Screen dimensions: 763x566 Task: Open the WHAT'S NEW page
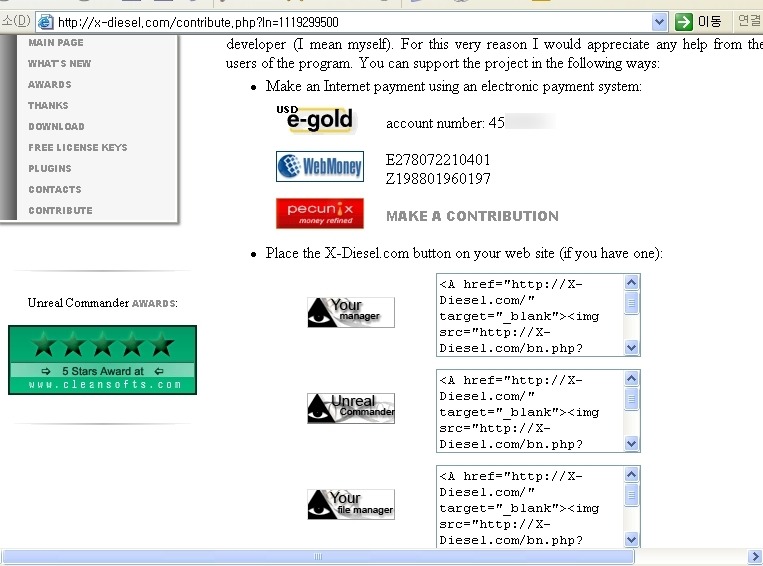[x=59, y=64]
